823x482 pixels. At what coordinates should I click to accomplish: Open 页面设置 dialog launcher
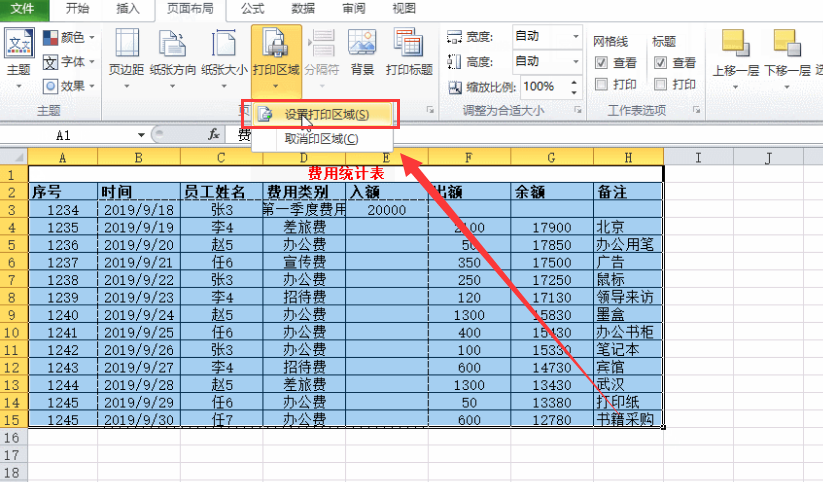(x=430, y=110)
